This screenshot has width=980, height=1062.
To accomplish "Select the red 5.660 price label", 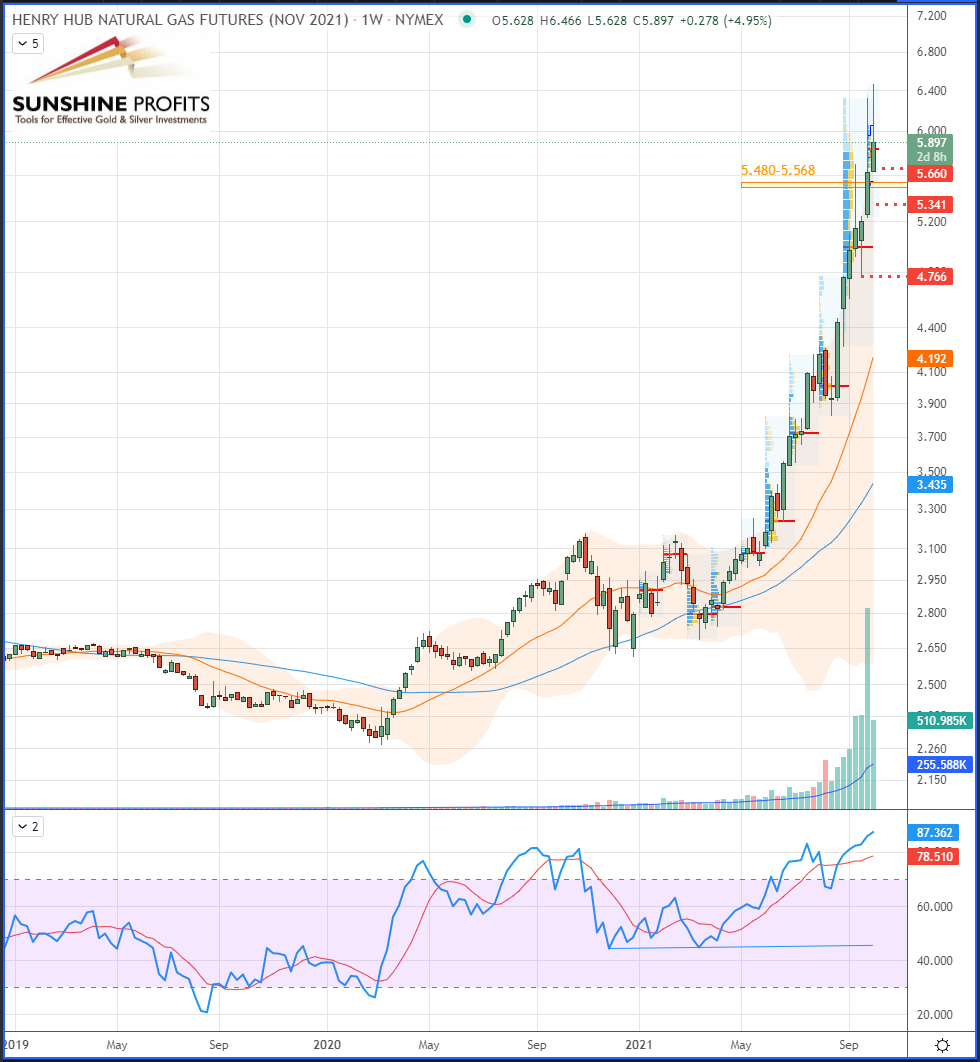I will [931, 174].
